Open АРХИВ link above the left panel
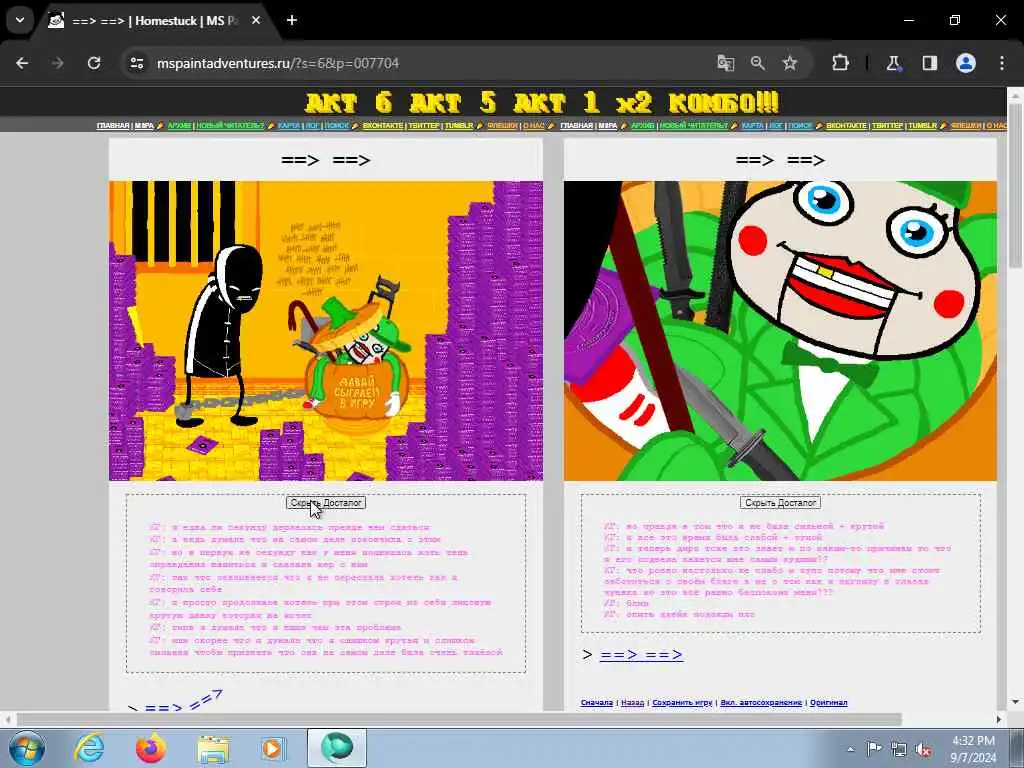 tap(179, 125)
